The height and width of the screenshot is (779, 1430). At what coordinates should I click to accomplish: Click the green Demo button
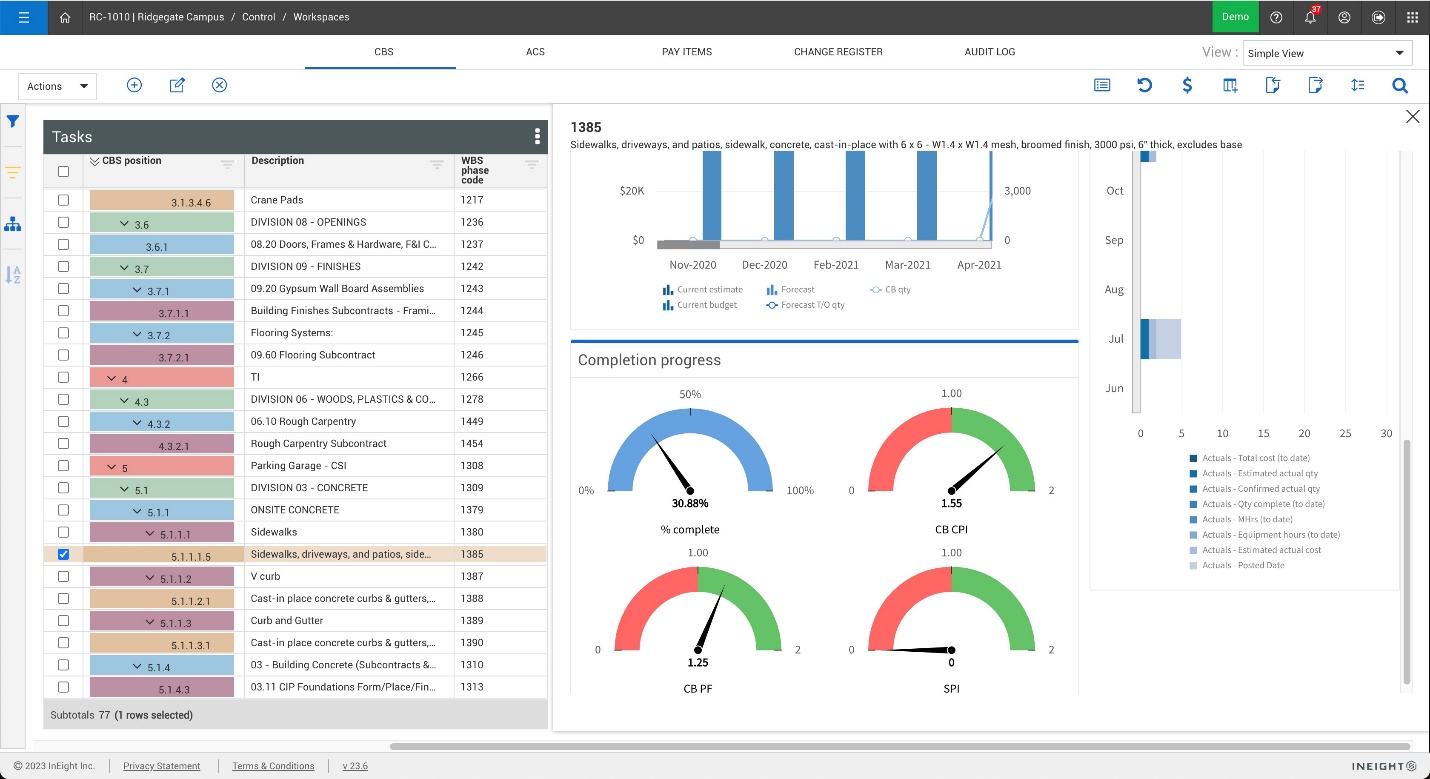(1235, 17)
